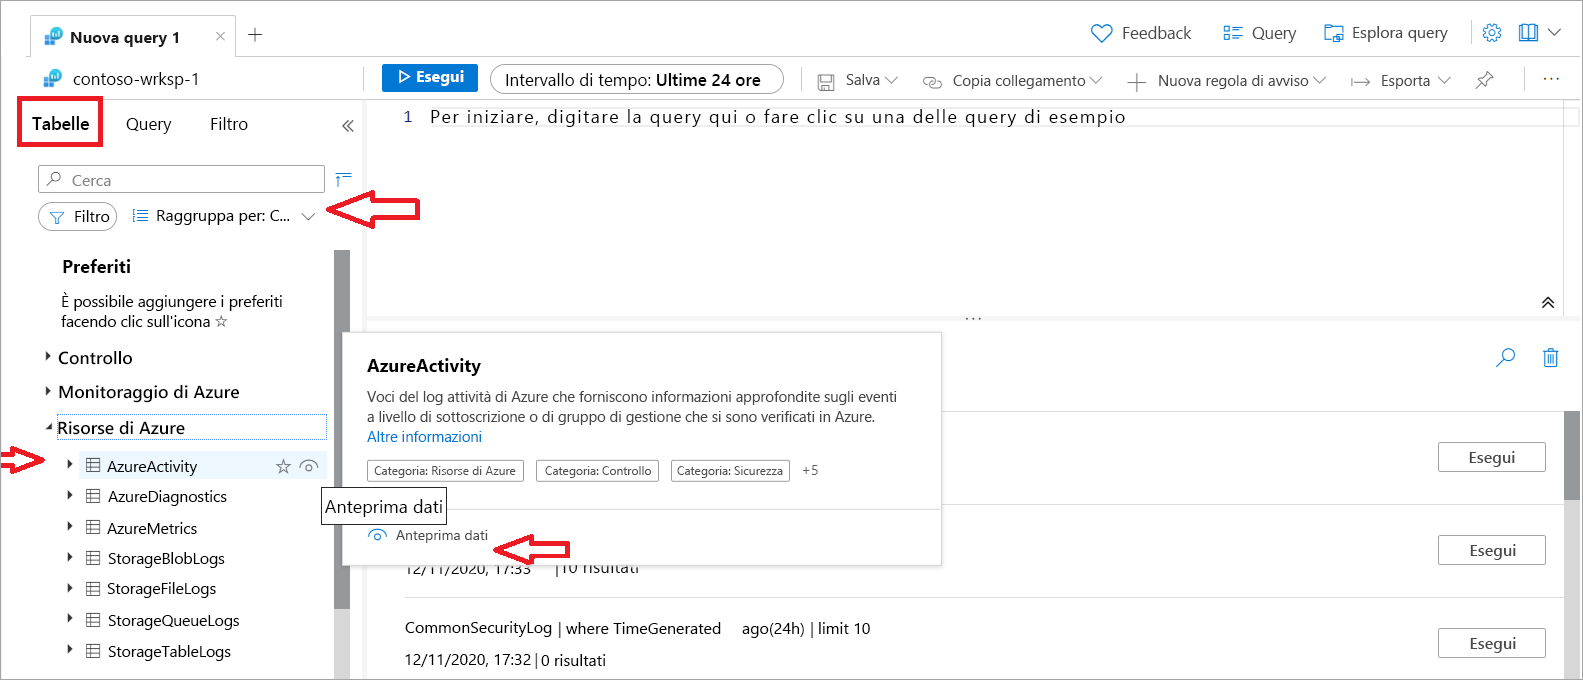
Task: Click the topmost Esegui history button
Action: [1492, 457]
